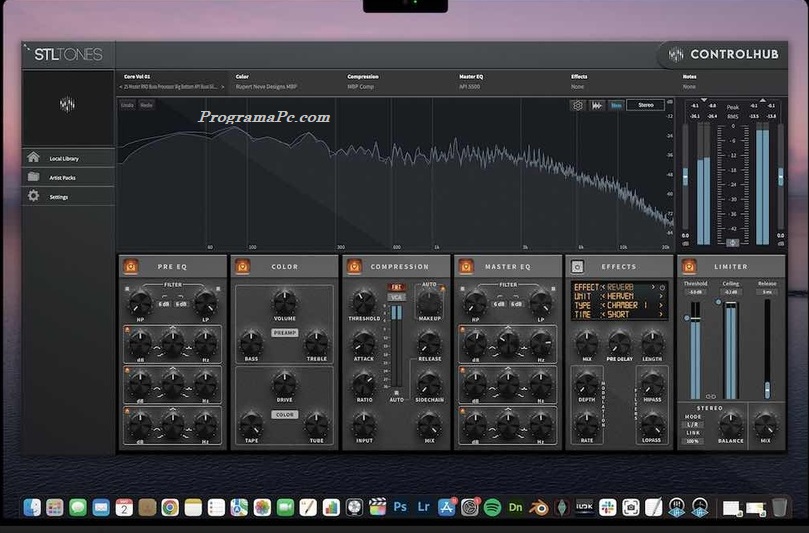Image resolution: width=809 pixels, height=533 pixels.
Task: Click the compressor Sidechain knob
Action: (x=429, y=384)
